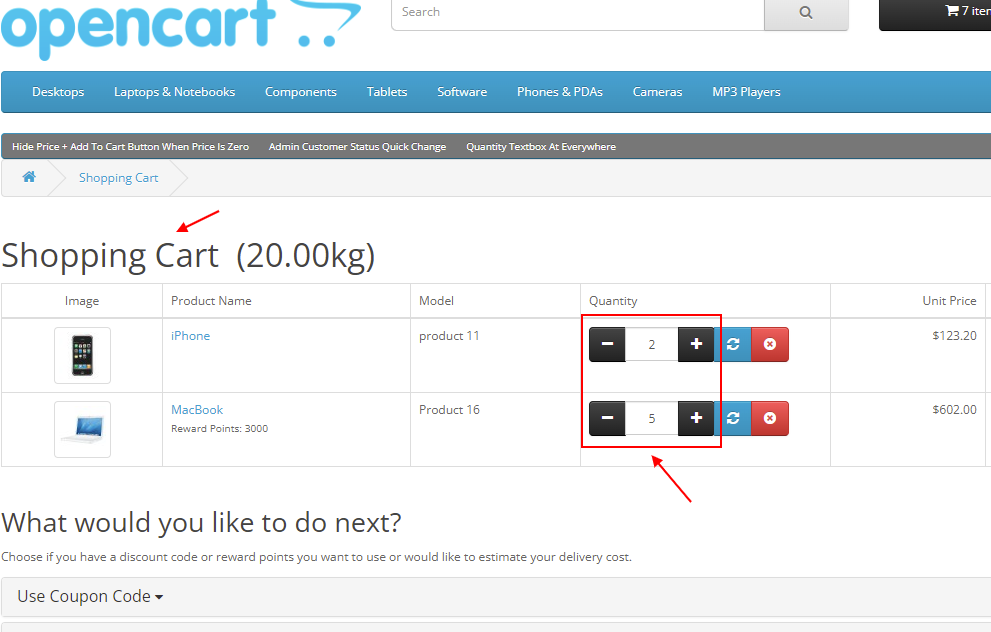Open the iPhone product link
Viewport: 991px width, 632px height.
click(190, 336)
